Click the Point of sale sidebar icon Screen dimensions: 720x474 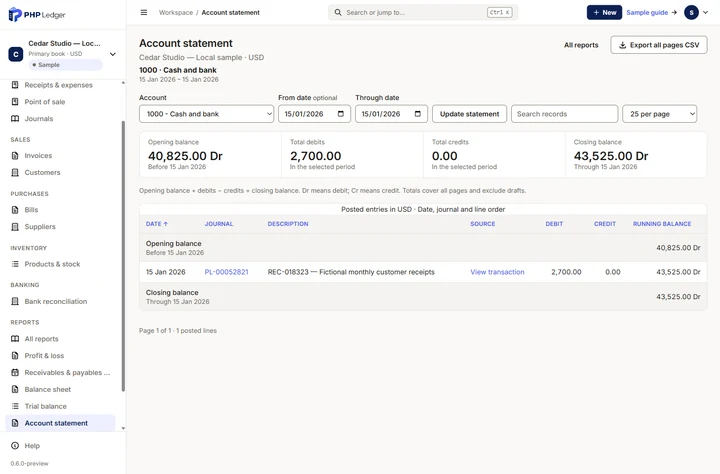(x=15, y=102)
